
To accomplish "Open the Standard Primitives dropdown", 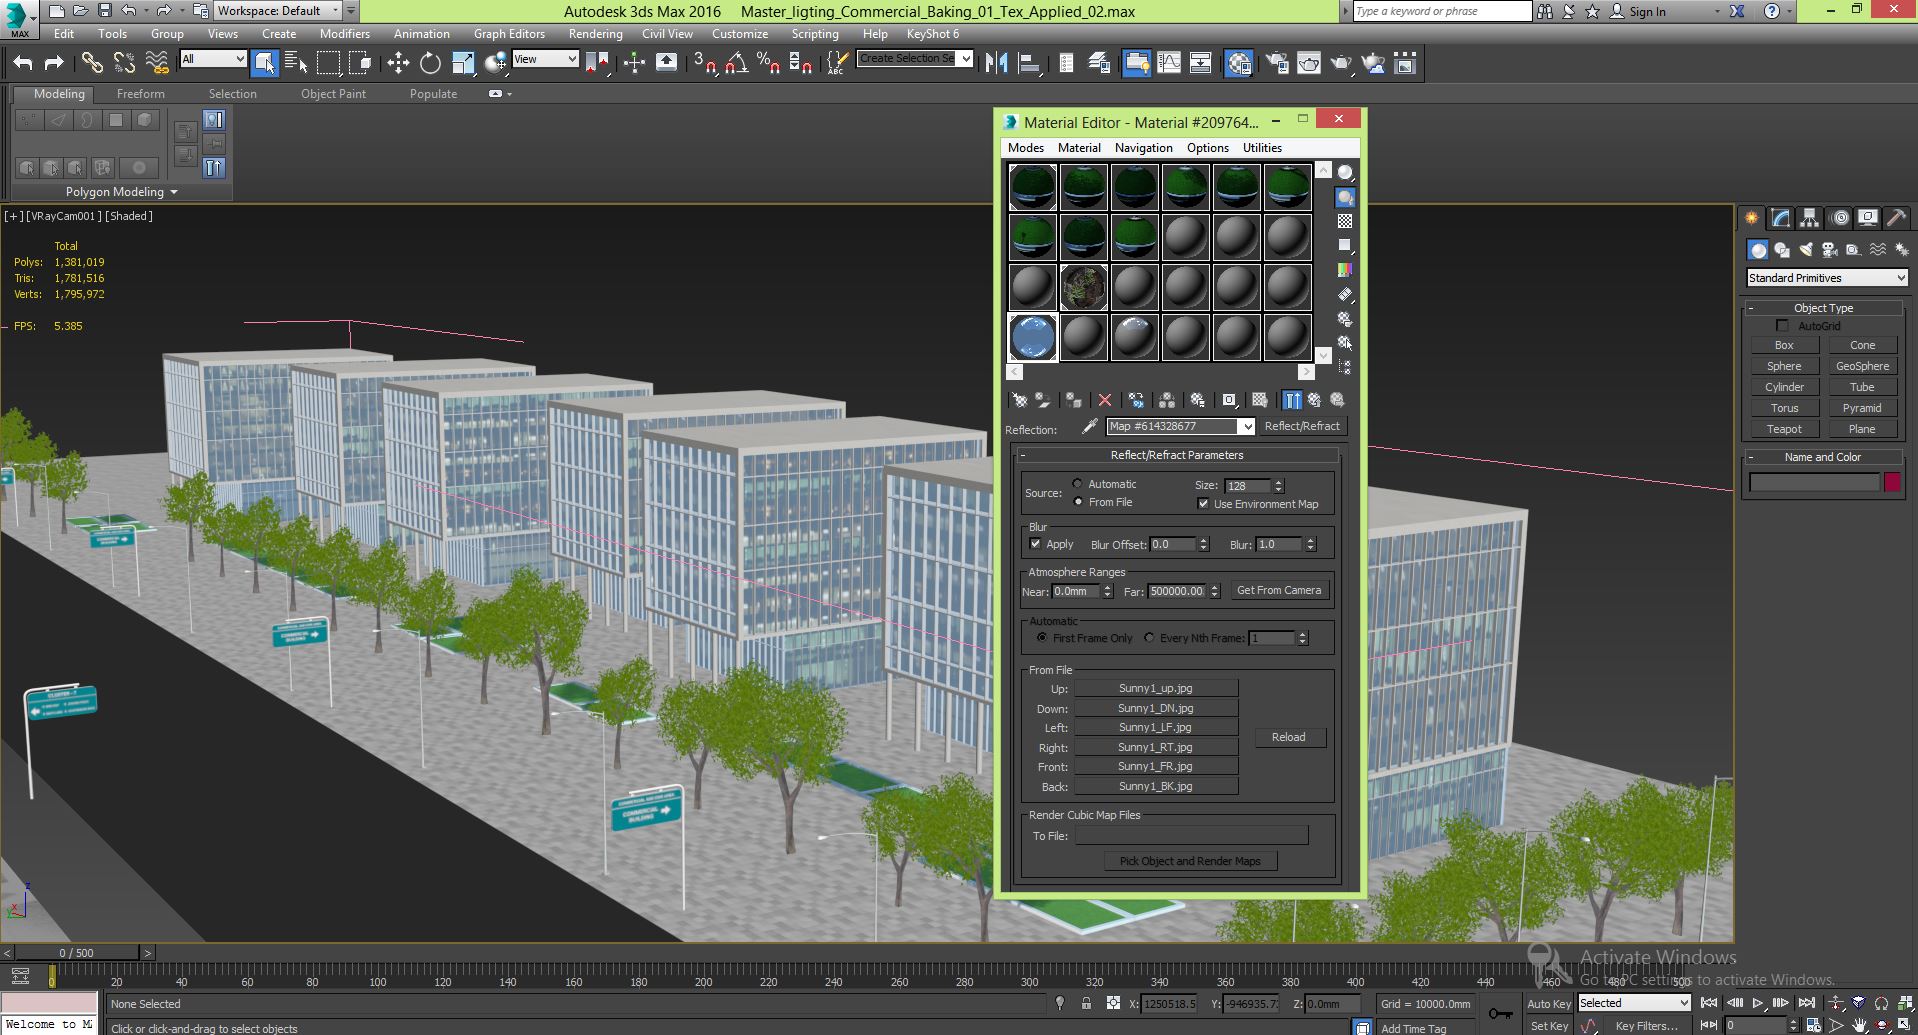I will tap(1826, 278).
